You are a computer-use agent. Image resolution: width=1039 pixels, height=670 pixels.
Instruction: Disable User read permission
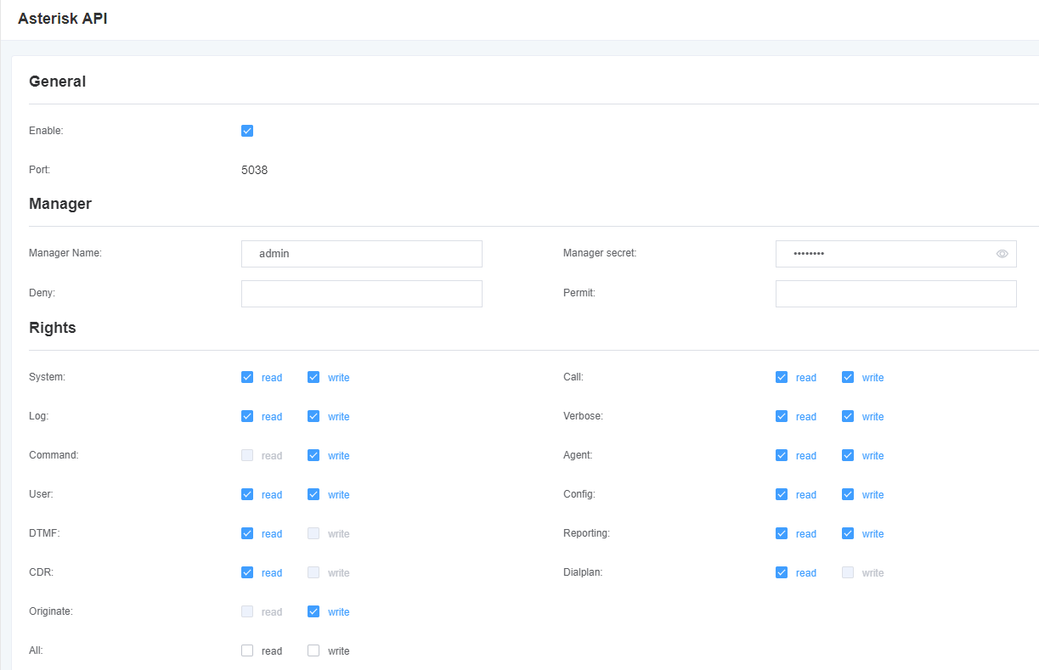247,494
